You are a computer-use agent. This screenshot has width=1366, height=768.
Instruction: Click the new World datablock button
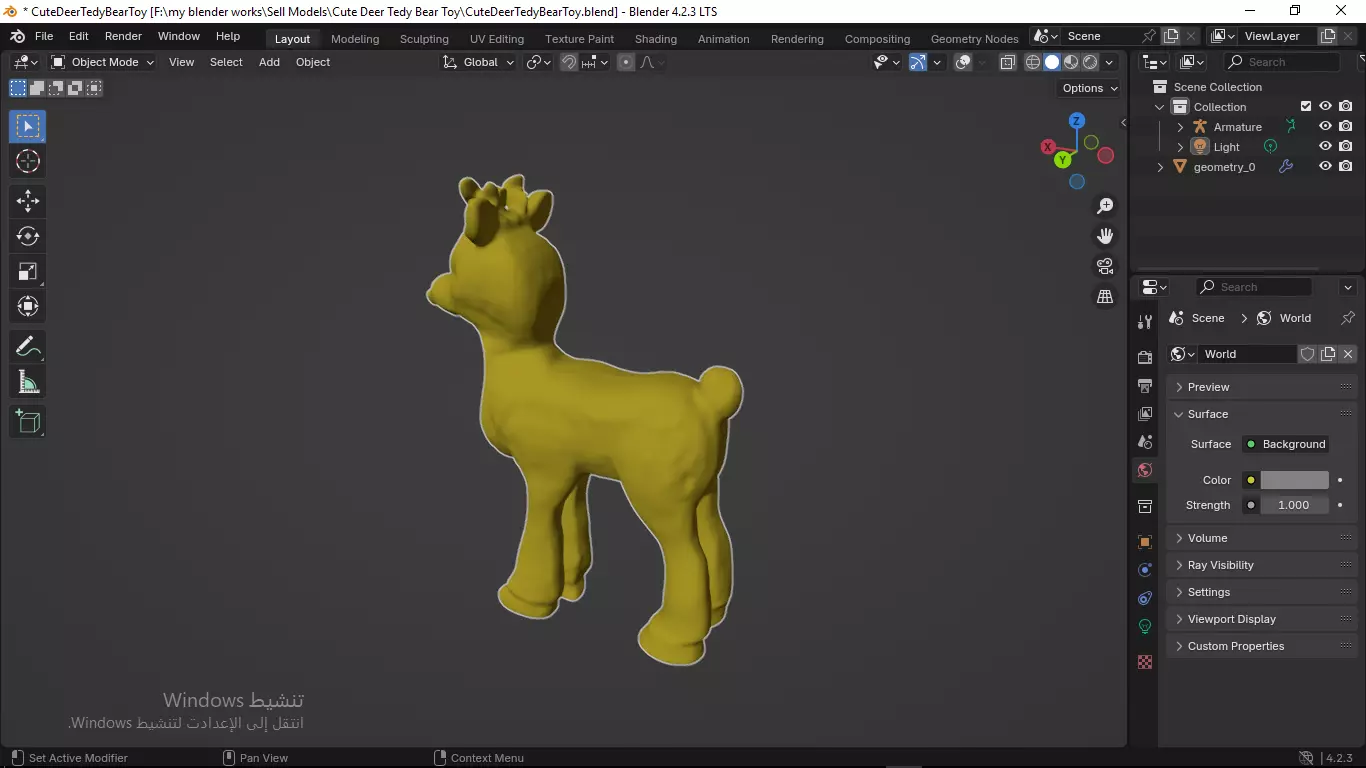coord(1328,354)
